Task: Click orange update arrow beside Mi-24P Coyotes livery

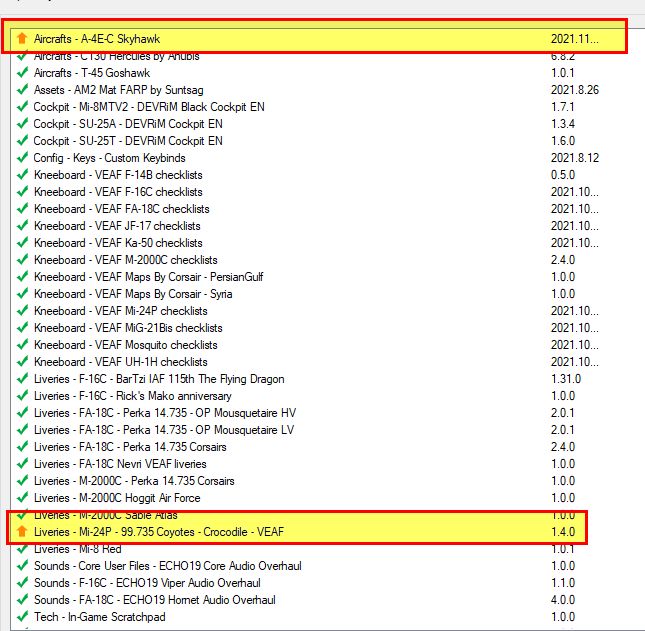Action: (x=23, y=531)
